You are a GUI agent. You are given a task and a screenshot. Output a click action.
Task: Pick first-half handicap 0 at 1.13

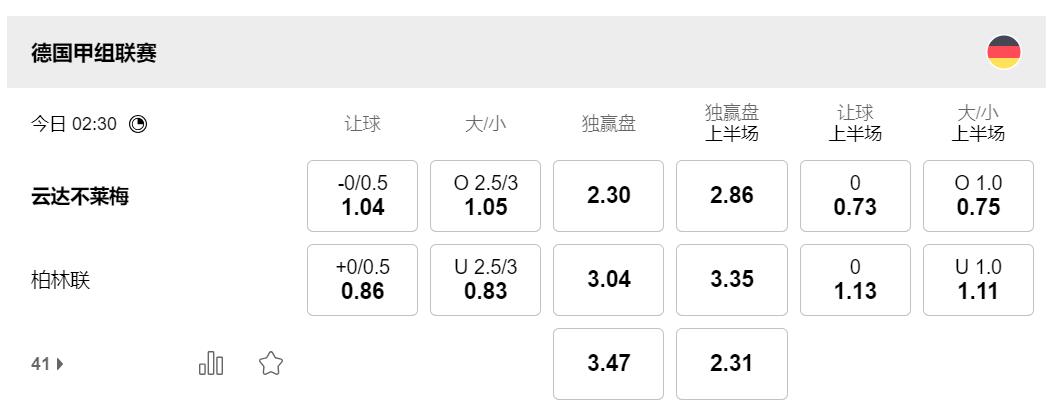[x=855, y=280]
